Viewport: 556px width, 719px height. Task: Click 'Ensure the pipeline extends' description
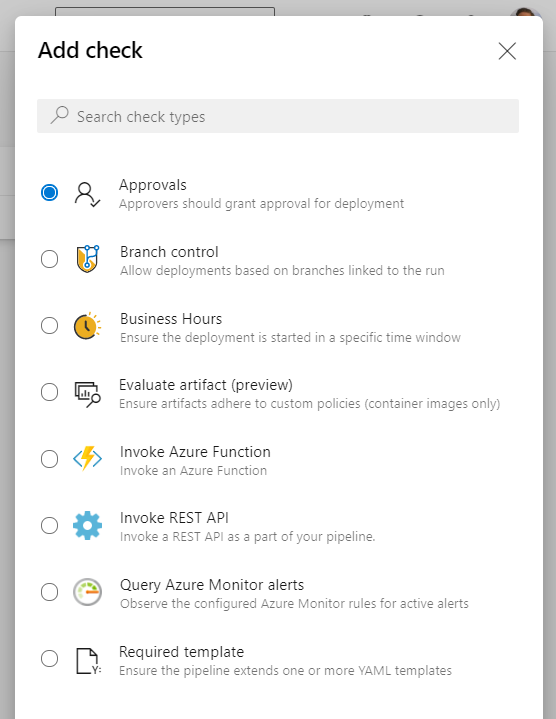pos(286,670)
